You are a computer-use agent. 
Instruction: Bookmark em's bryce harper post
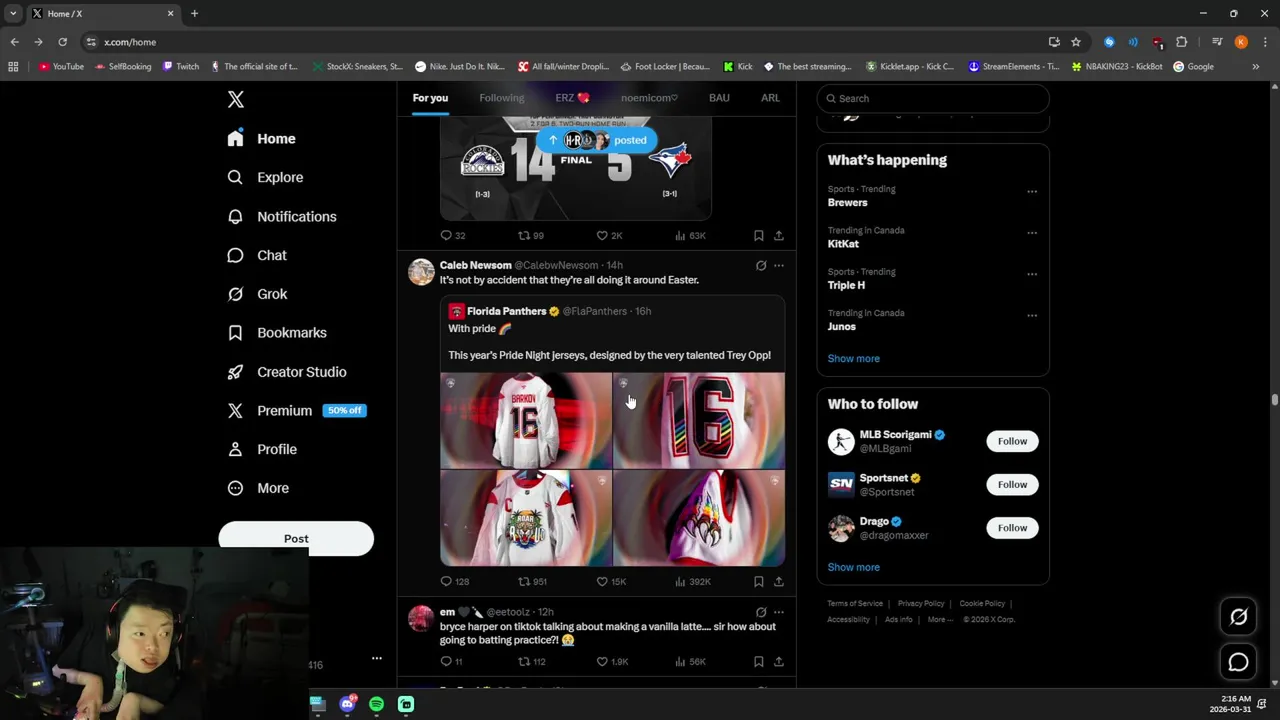tap(758, 661)
